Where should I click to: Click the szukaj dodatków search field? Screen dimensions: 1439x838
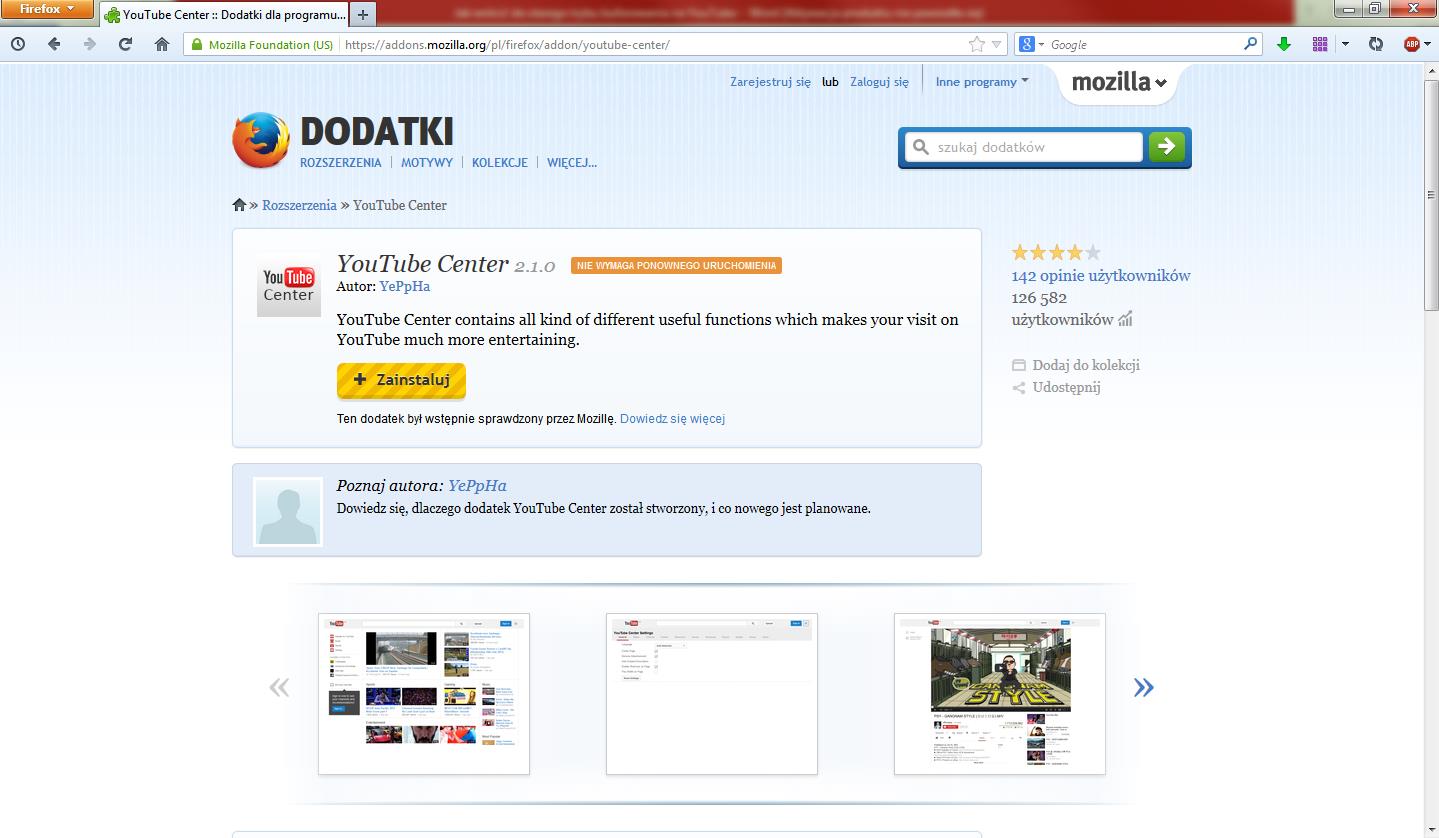click(1024, 147)
